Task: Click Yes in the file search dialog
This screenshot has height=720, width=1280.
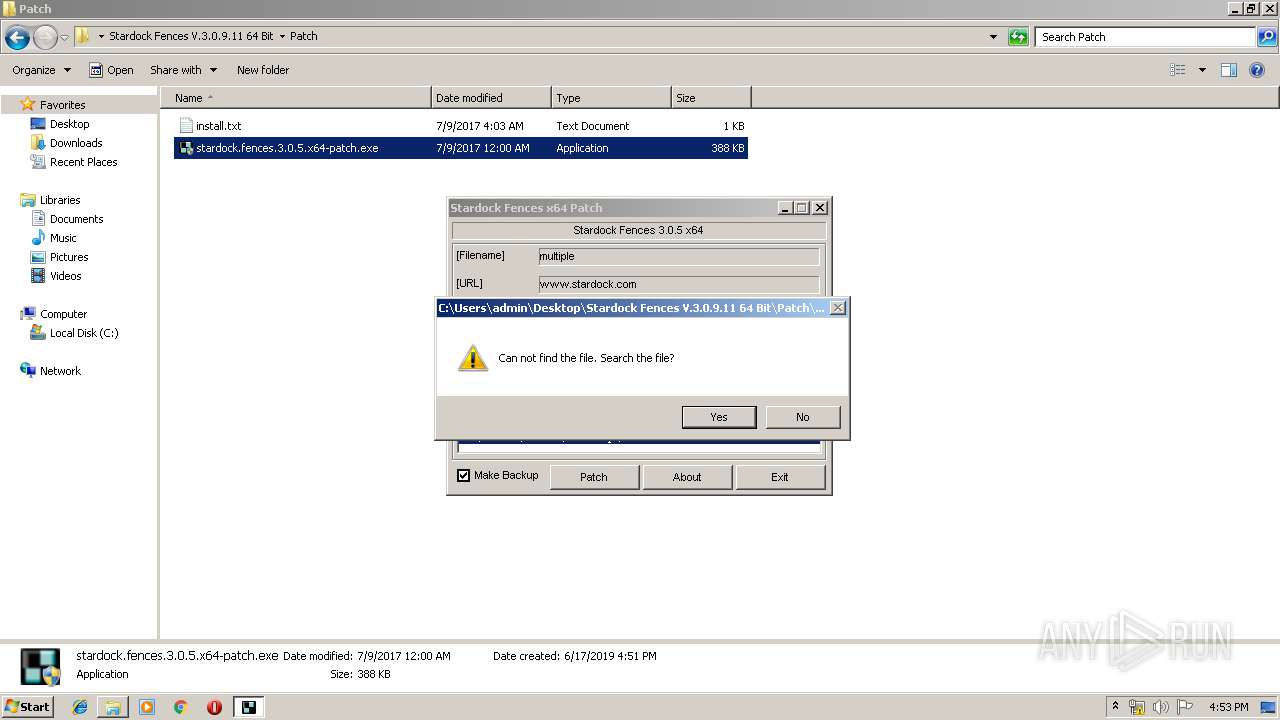Action: 718,417
